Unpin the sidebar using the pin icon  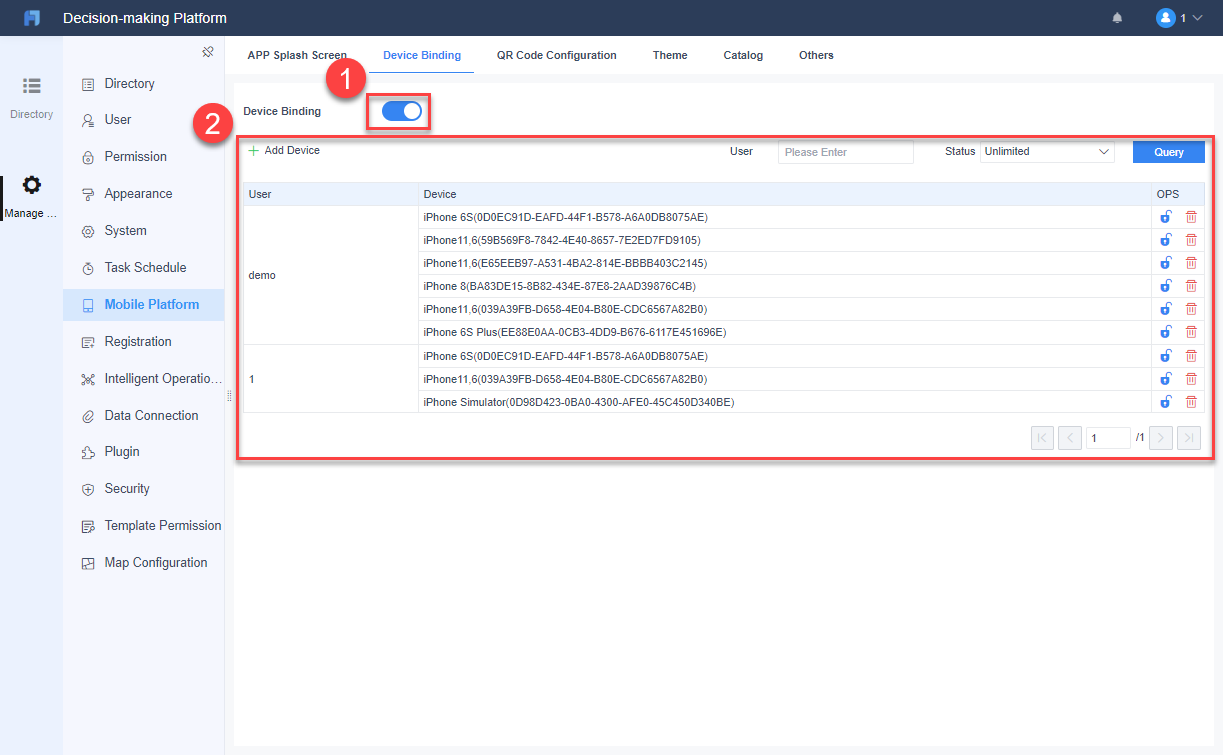pos(208,51)
